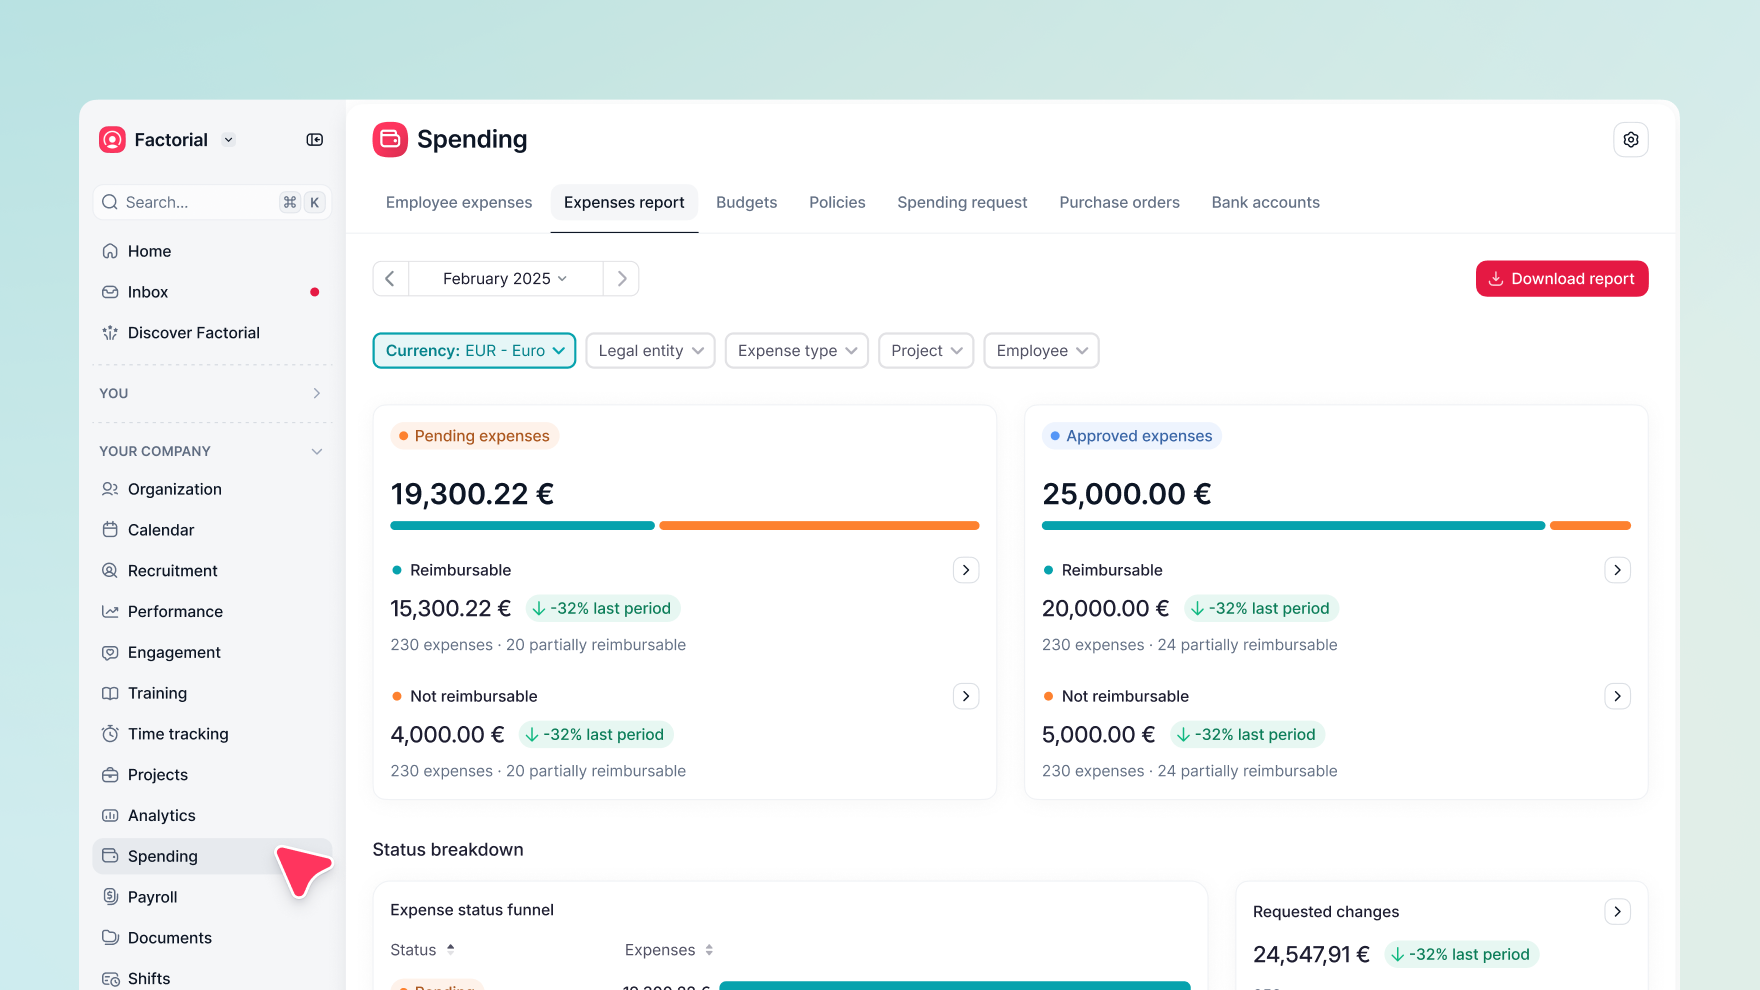The height and width of the screenshot is (990, 1760).
Task: Open pending Not reimbursable details arrow
Action: [x=966, y=696]
